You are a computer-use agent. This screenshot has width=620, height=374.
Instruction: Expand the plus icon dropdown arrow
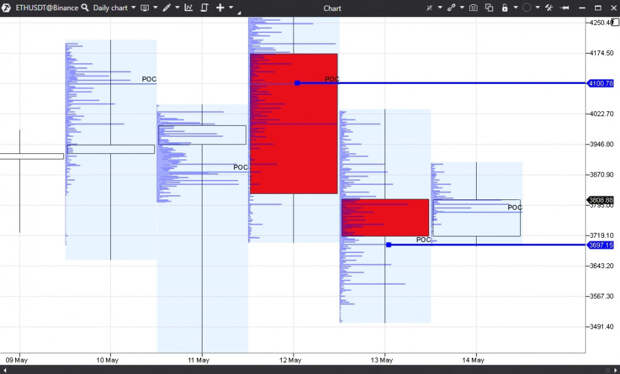(x=231, y=8)
